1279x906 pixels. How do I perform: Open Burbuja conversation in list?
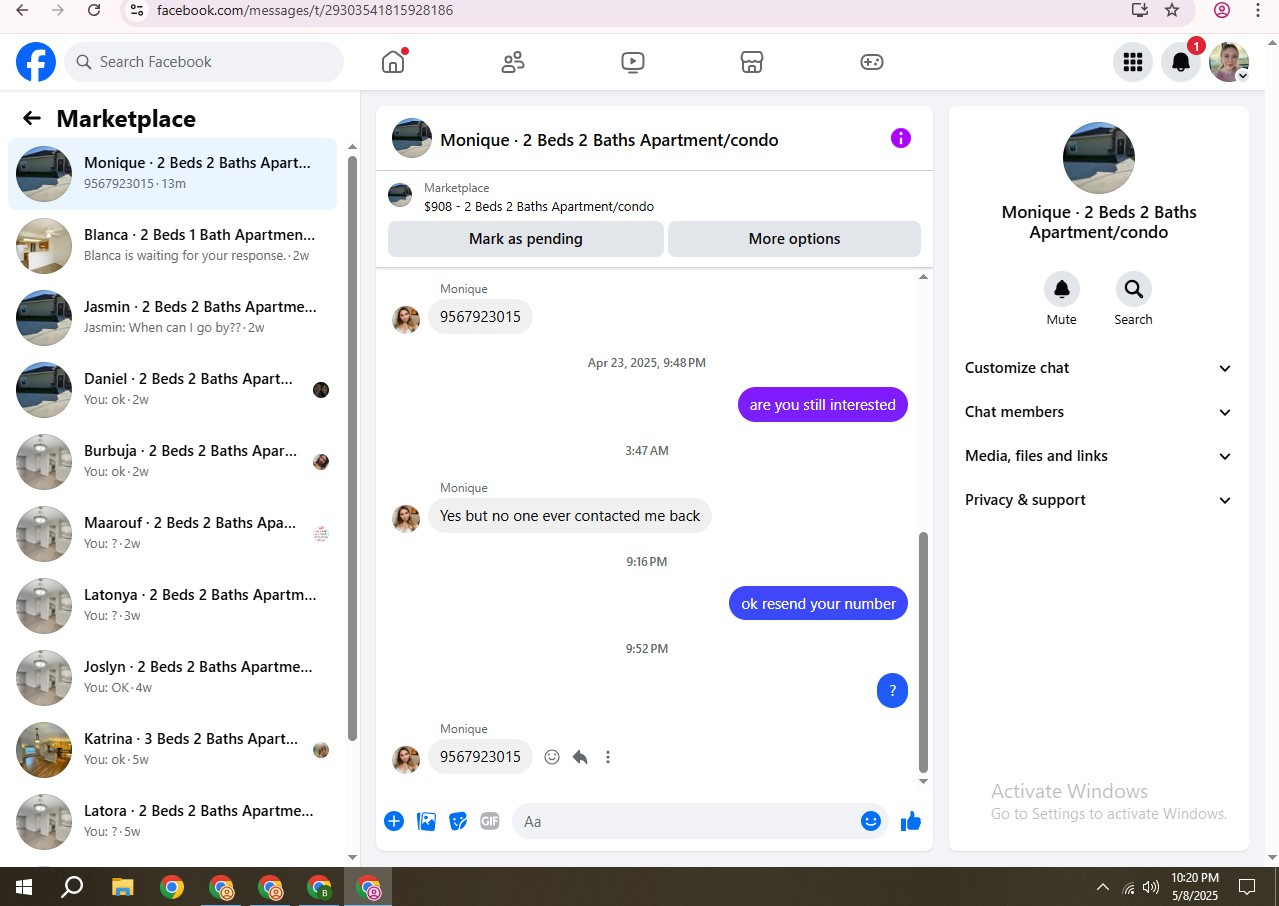(x=172, y=462)
